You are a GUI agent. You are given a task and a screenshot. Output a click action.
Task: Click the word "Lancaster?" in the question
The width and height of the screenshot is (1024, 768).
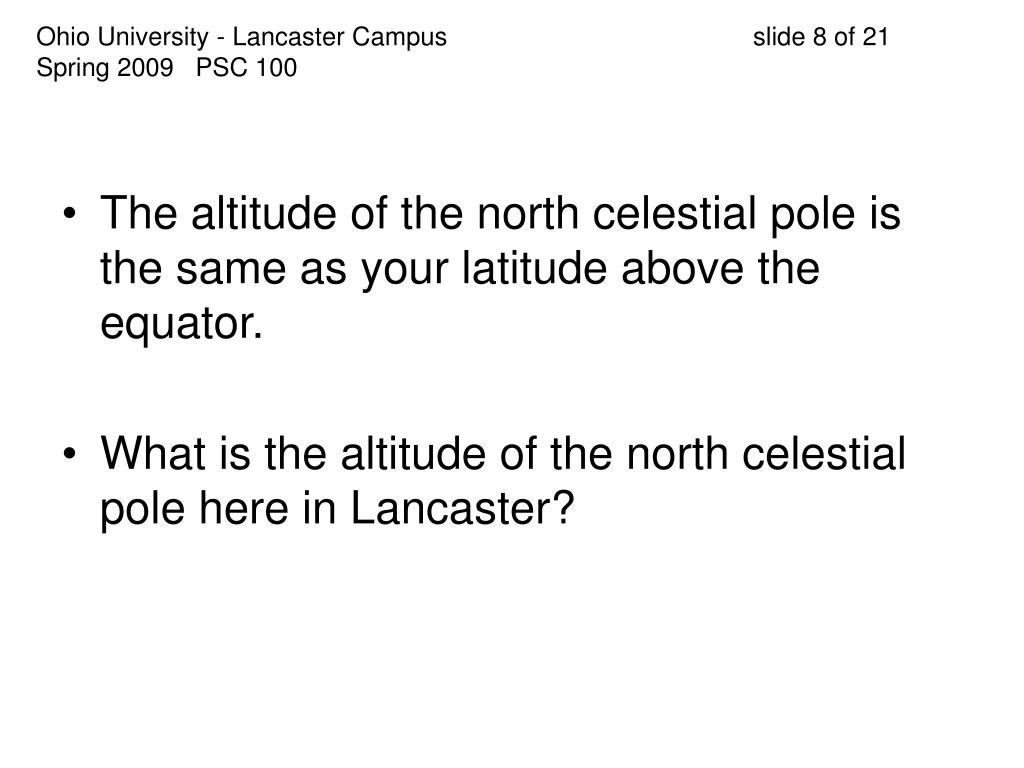point(462,508)
